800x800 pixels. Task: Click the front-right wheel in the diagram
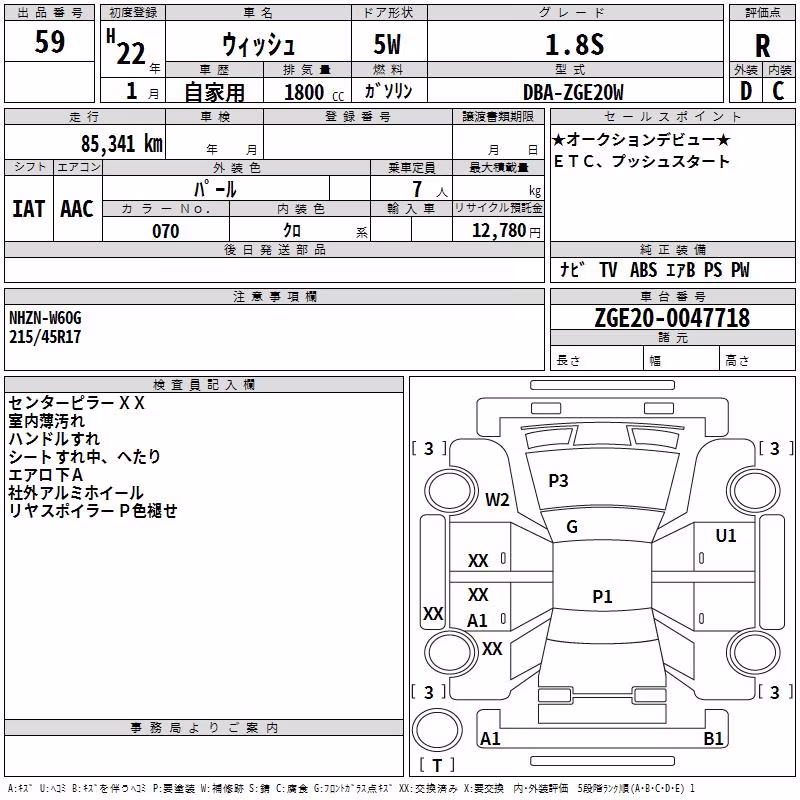click(753, 492)
